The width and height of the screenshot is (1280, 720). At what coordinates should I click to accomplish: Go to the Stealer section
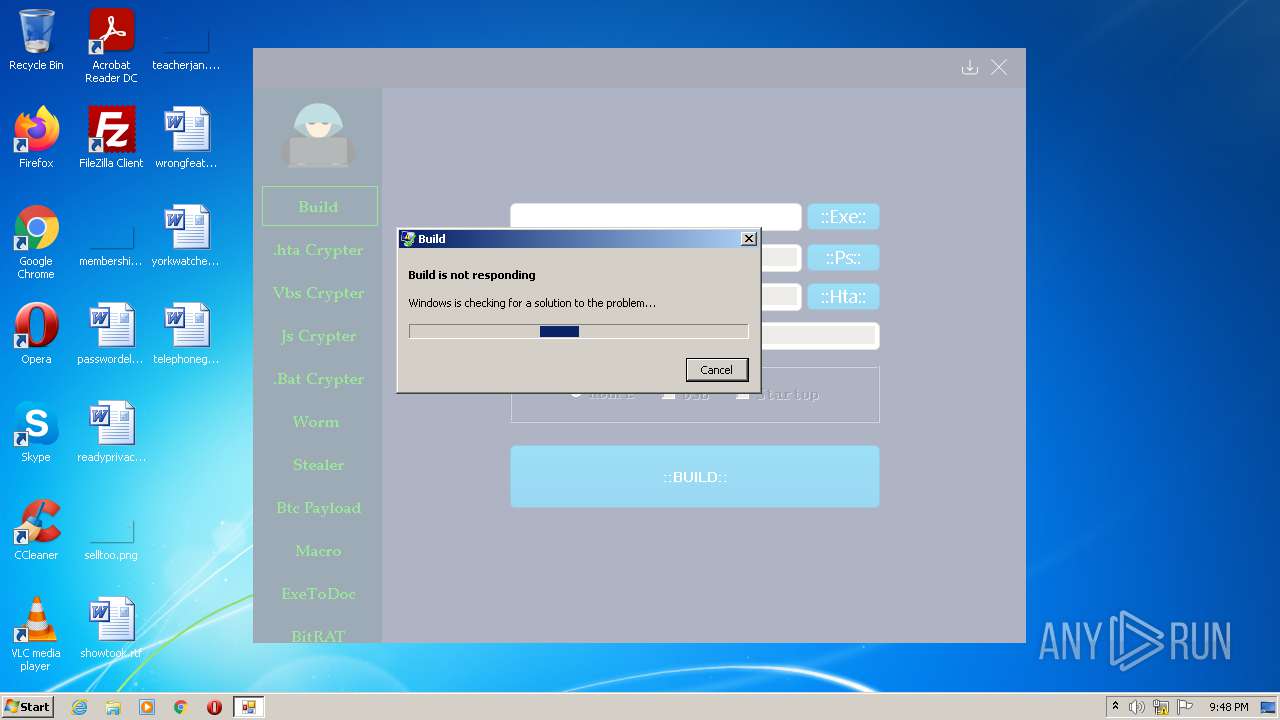(x=319, y=465)
